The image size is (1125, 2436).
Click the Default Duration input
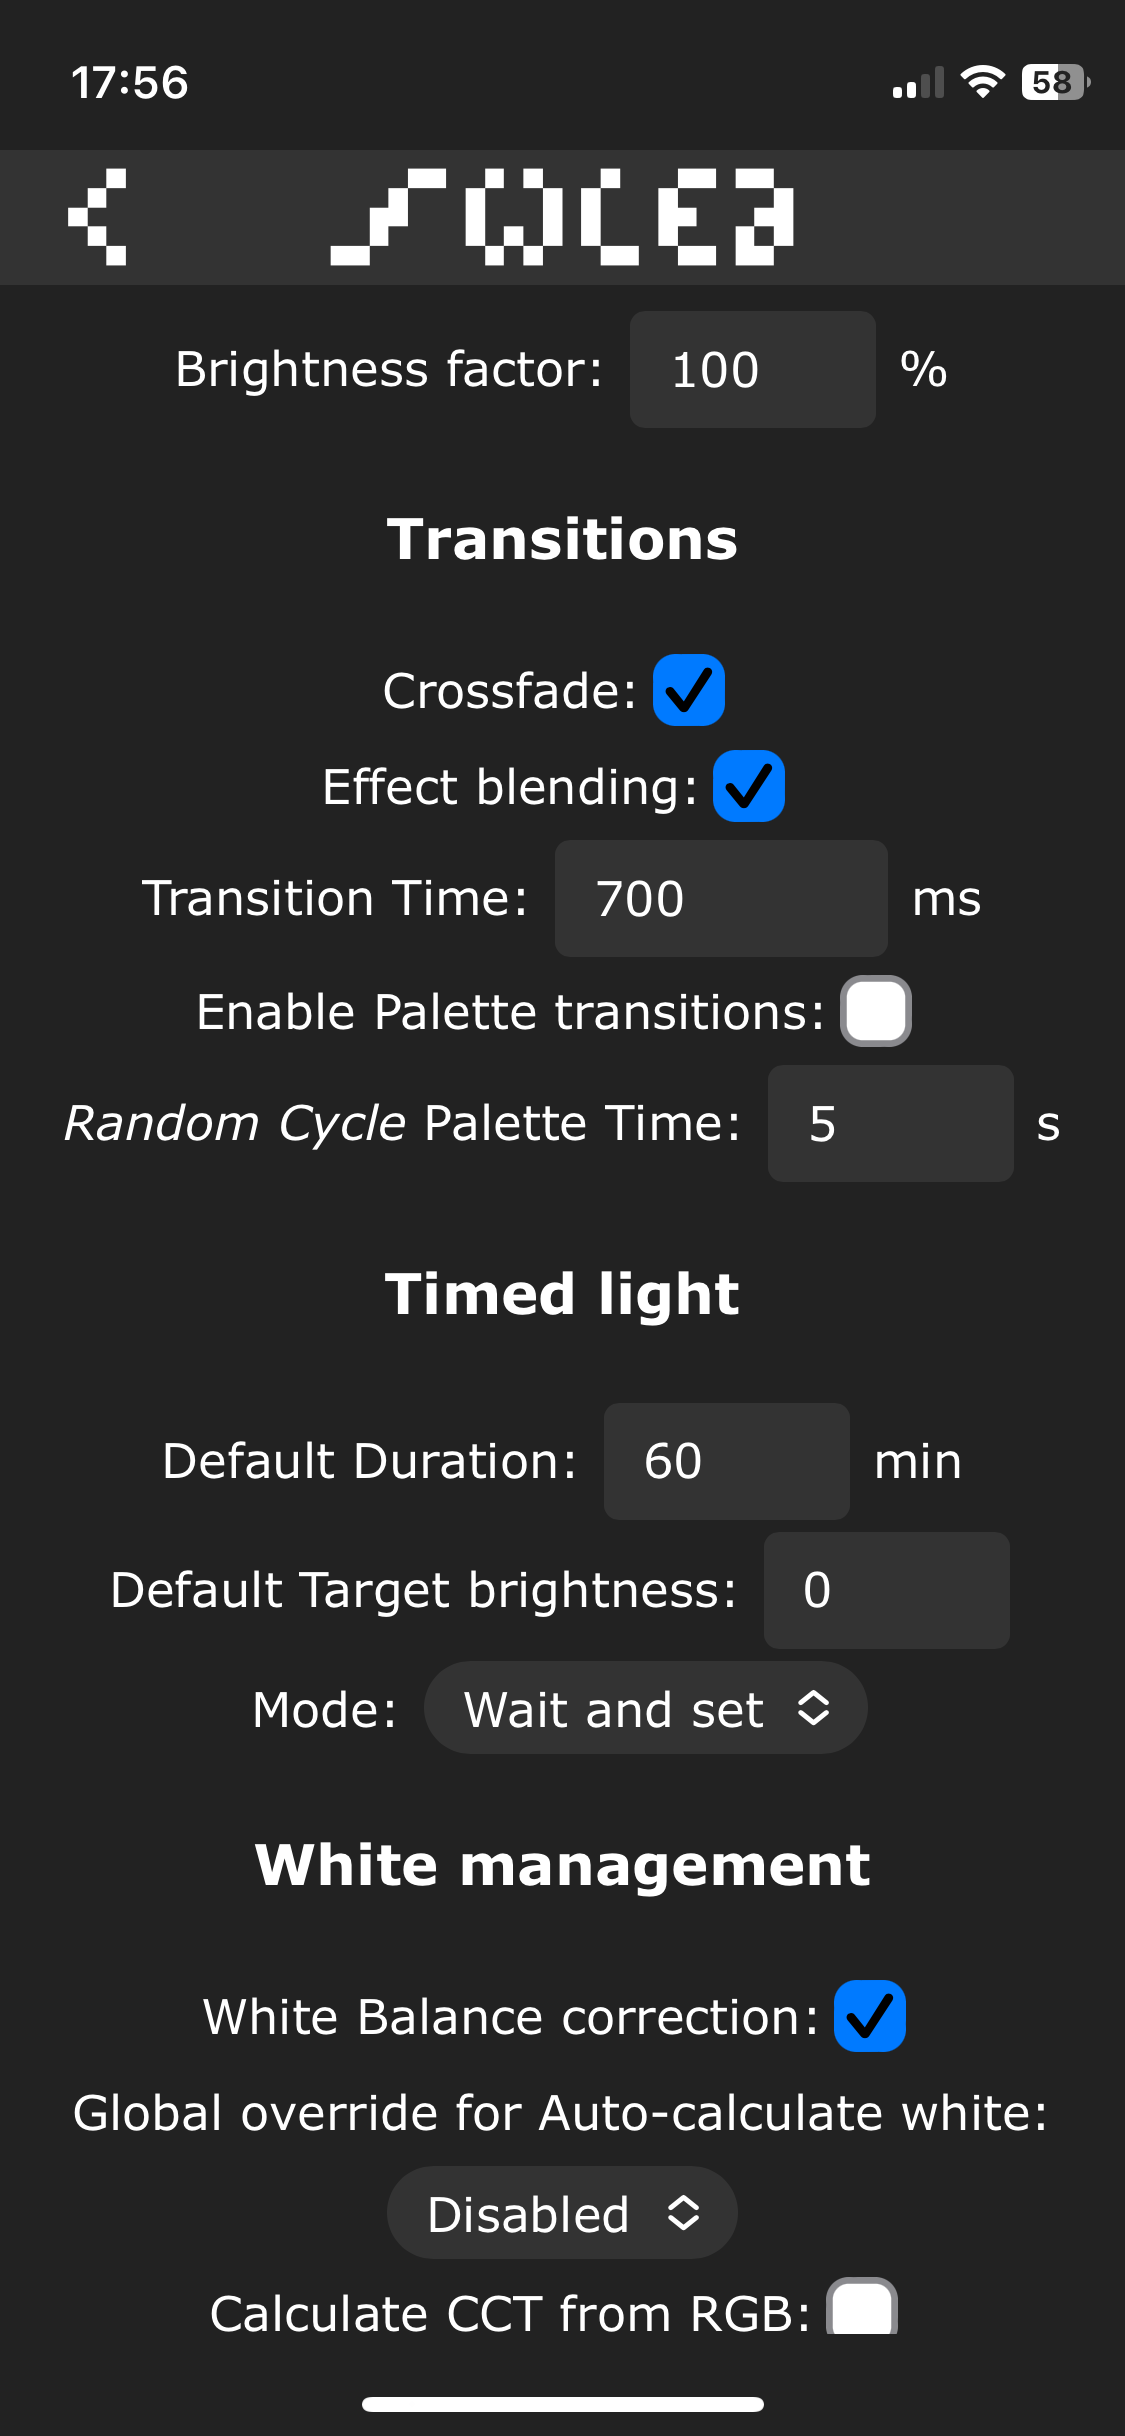(726, 1461)
